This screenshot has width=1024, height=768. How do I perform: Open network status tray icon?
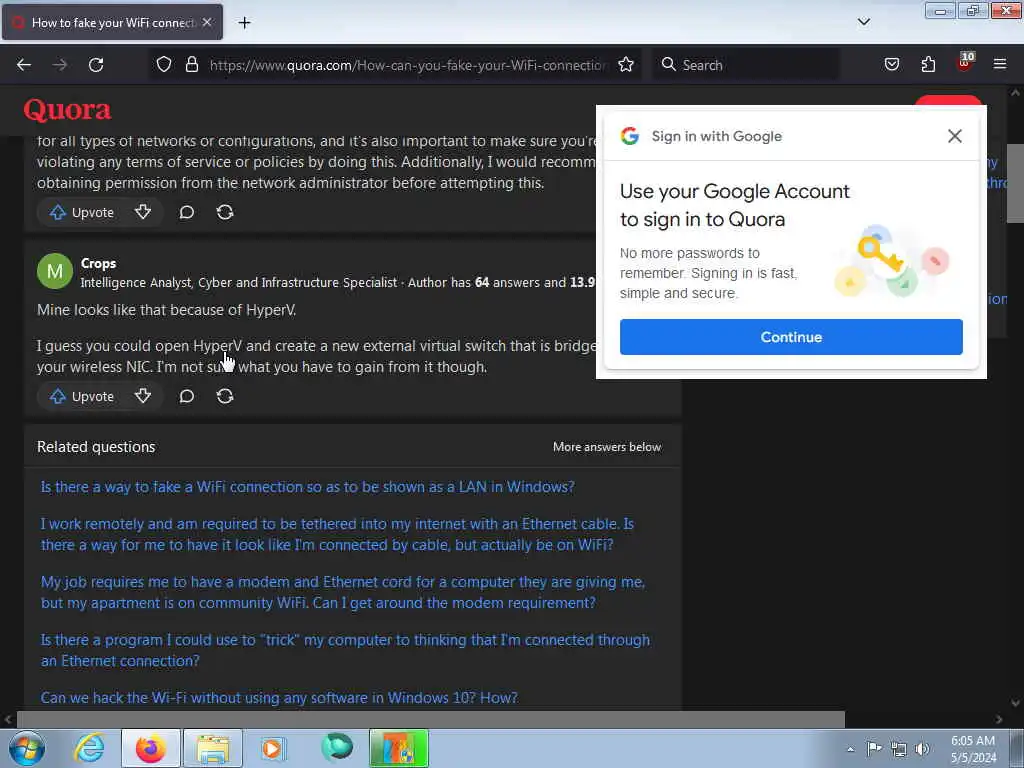click(899, 749)
